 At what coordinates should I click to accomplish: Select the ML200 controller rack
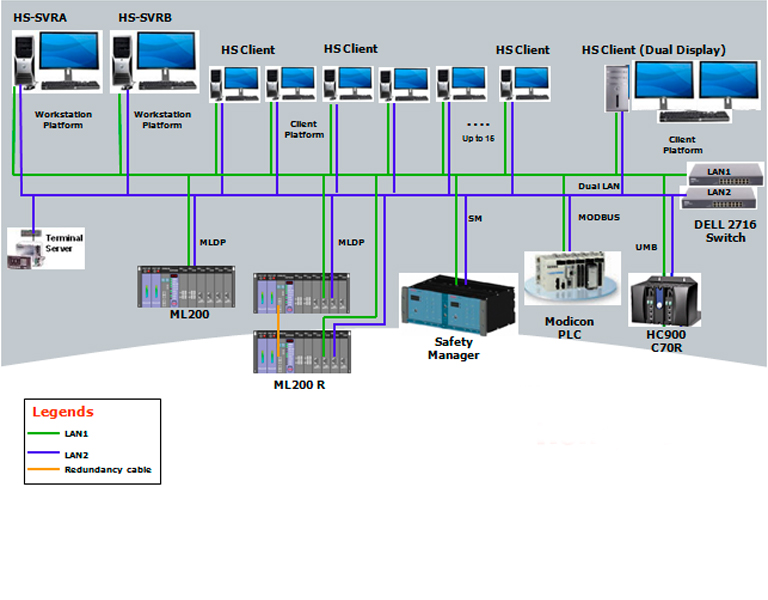[186, 288]
